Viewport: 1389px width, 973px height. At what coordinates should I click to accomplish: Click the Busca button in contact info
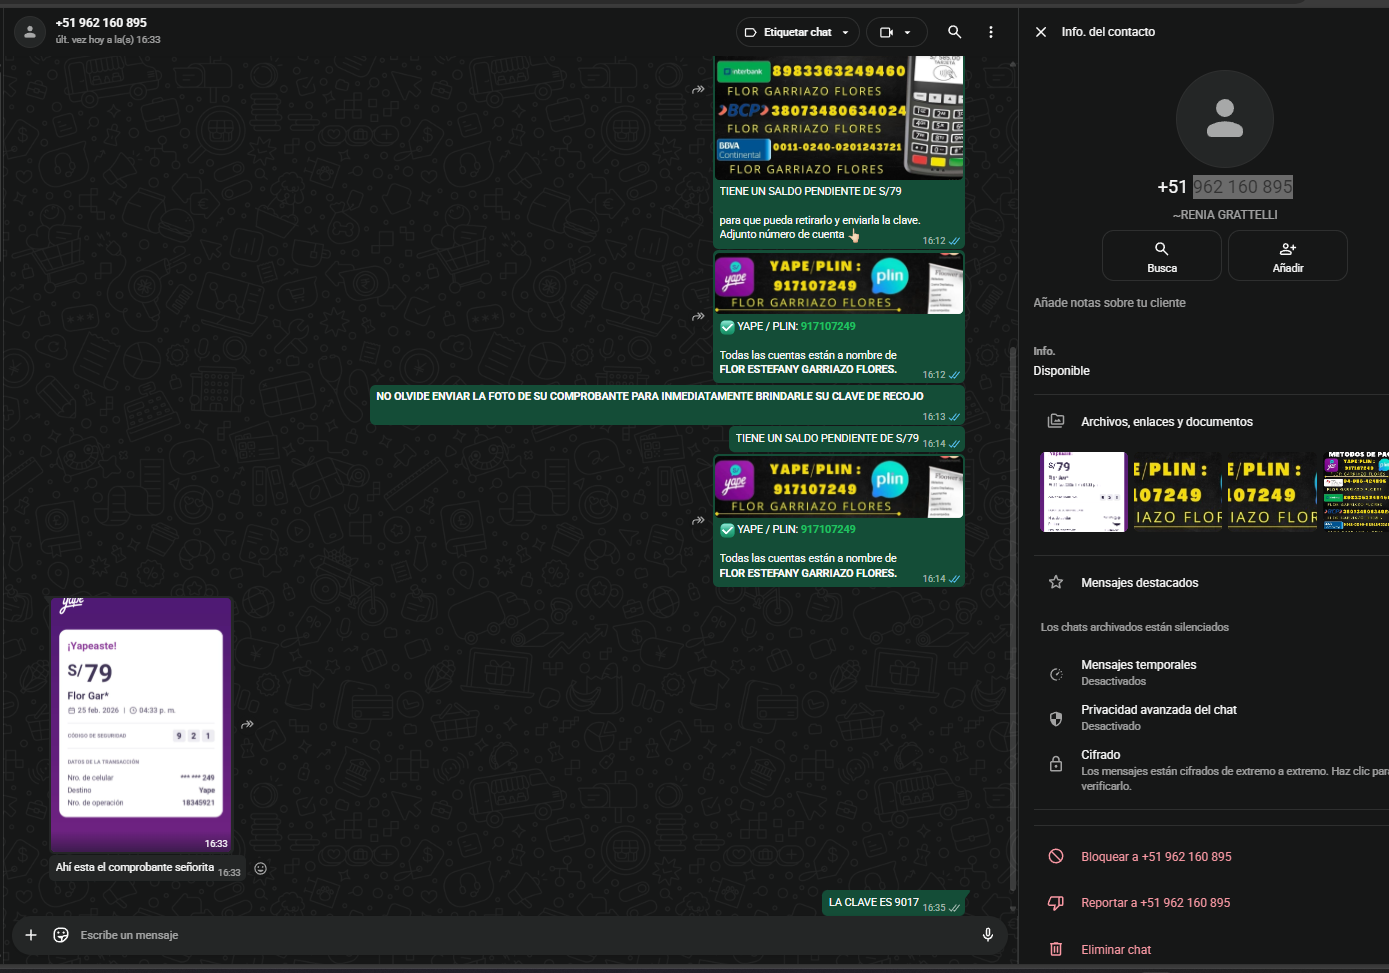tap(1161, 256)
